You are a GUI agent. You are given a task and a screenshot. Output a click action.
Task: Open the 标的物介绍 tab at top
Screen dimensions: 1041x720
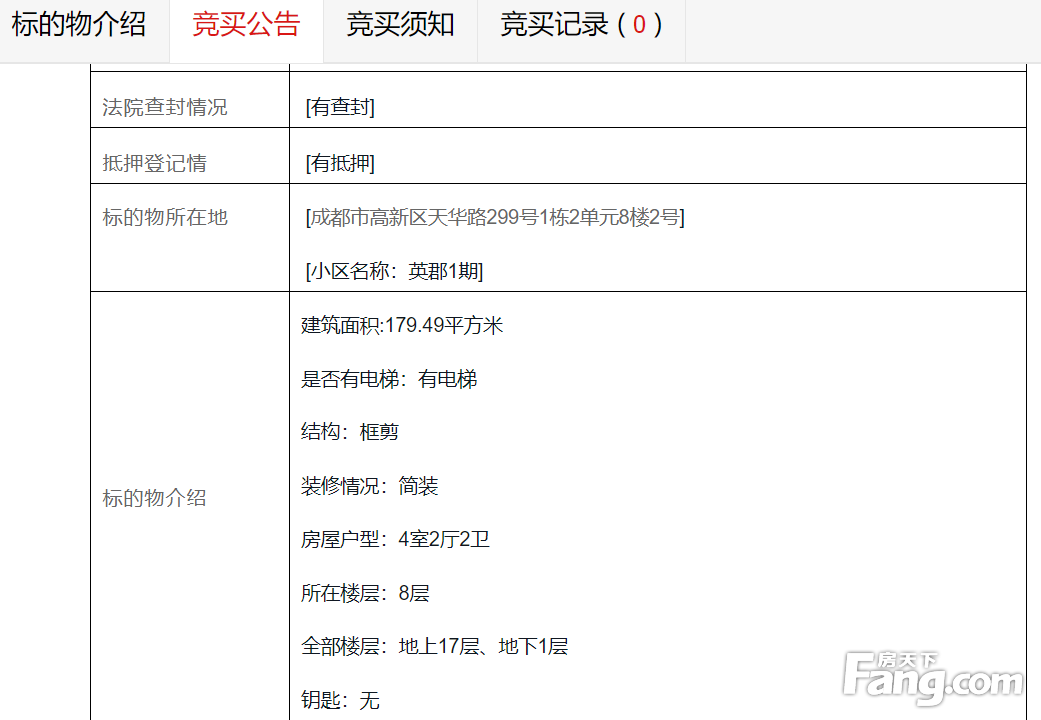tap(79, 25)
